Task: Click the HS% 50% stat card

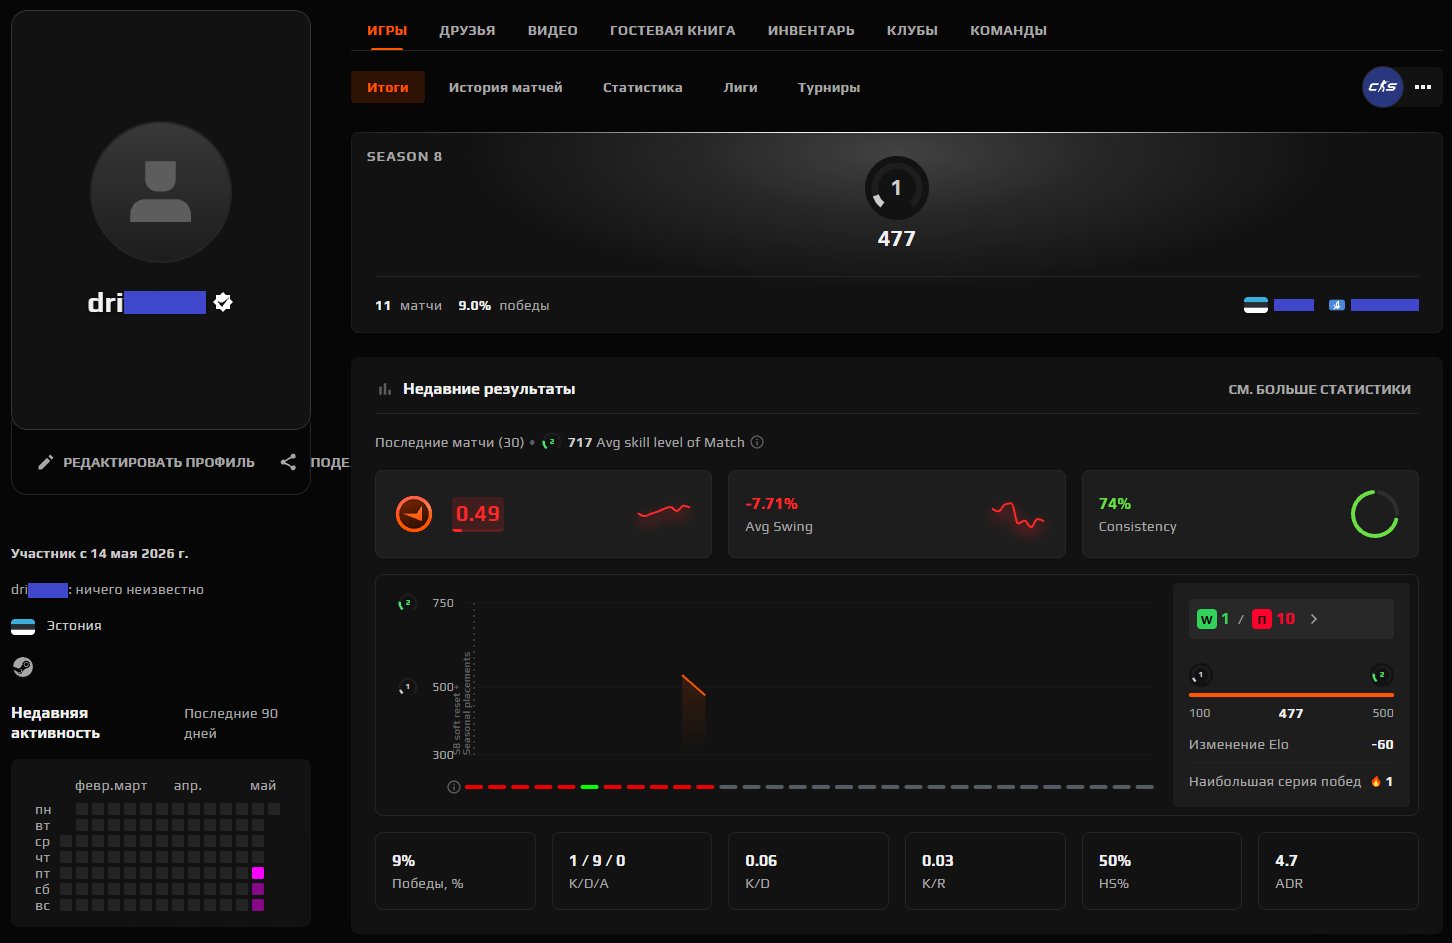Action: click(x=1162, y=871)
